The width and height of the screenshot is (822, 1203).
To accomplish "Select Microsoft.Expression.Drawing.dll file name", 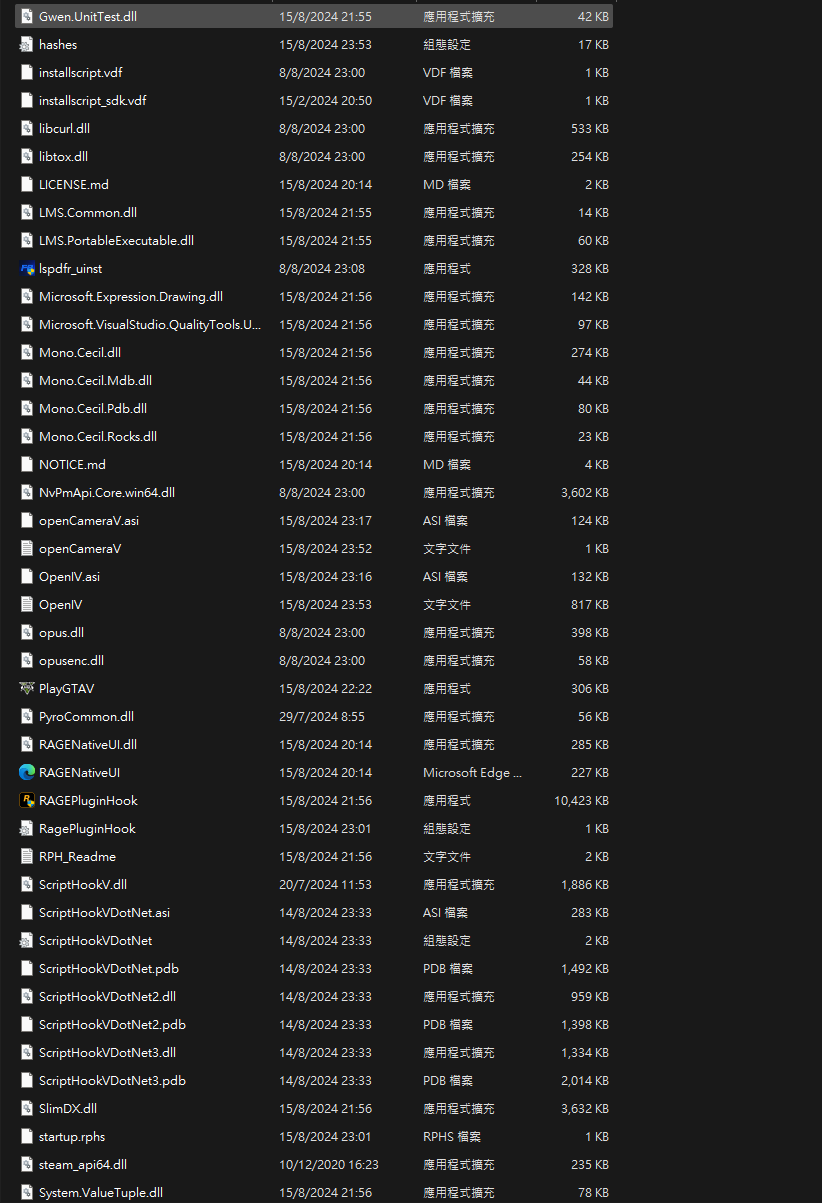I will (x=131, y=297).
